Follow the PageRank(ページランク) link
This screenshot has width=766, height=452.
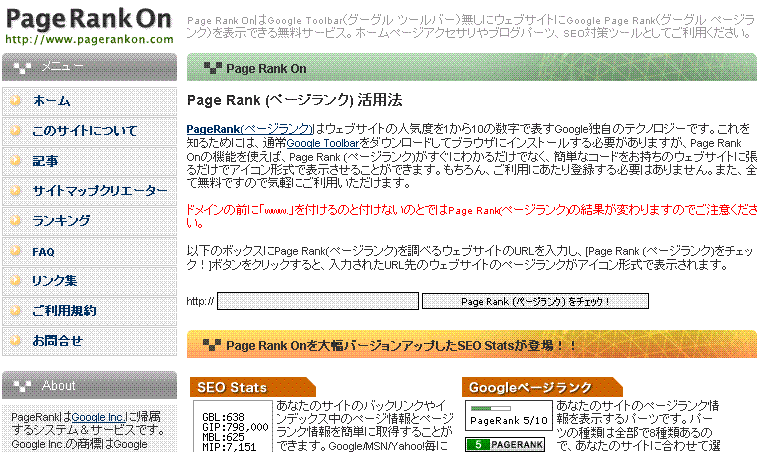(x=250, y=129)
